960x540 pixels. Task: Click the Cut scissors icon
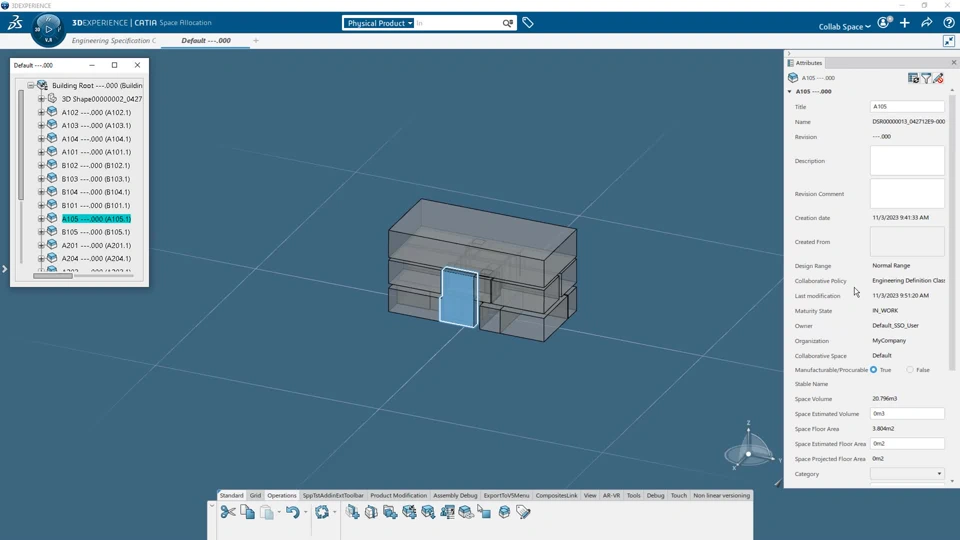tap(228, 512)
